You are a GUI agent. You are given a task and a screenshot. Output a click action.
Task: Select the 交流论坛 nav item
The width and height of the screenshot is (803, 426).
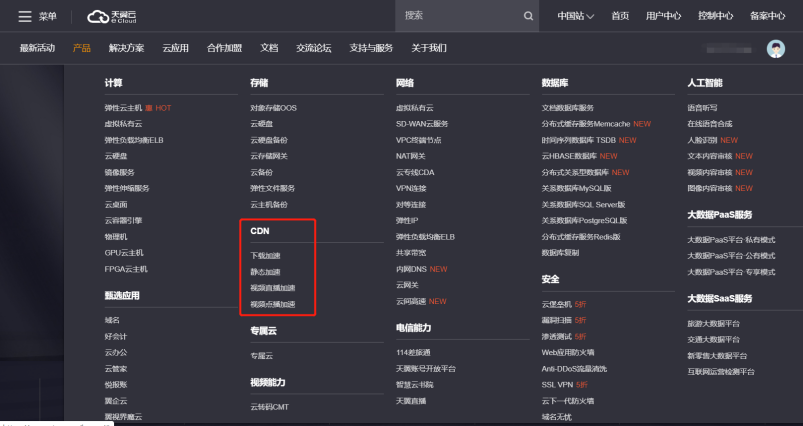coord(313,48)
